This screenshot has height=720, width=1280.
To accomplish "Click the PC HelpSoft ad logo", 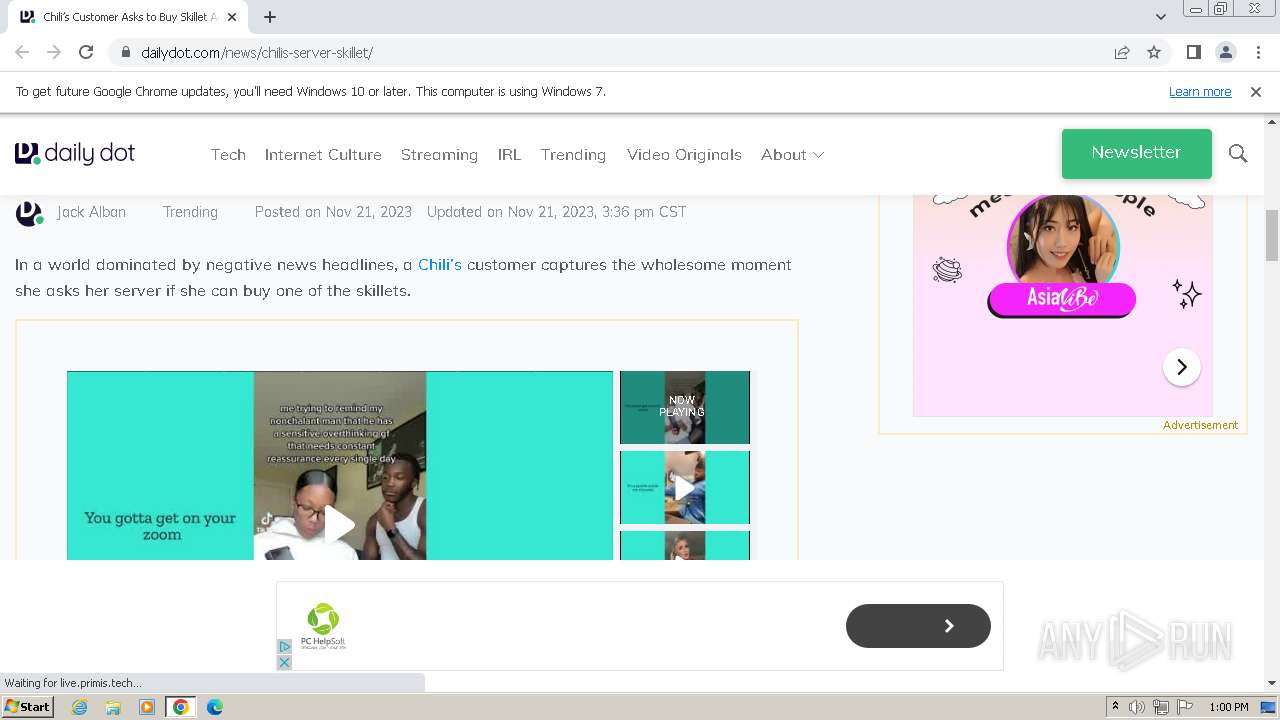I will (323, 626).
